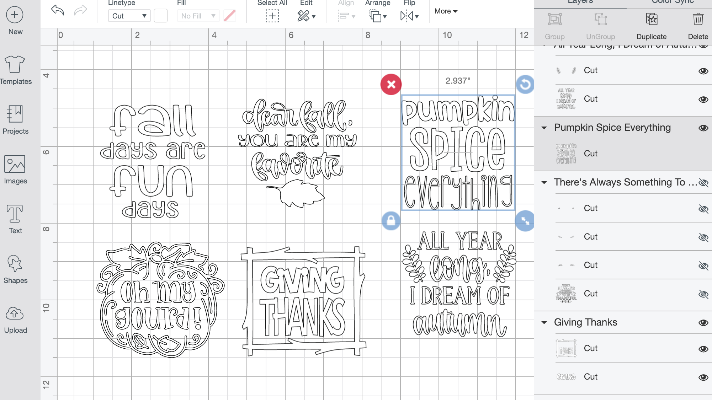712x400 pixels.
Task: Open the Linetype Cut dropdown
Action: click(x=128, y=16)
